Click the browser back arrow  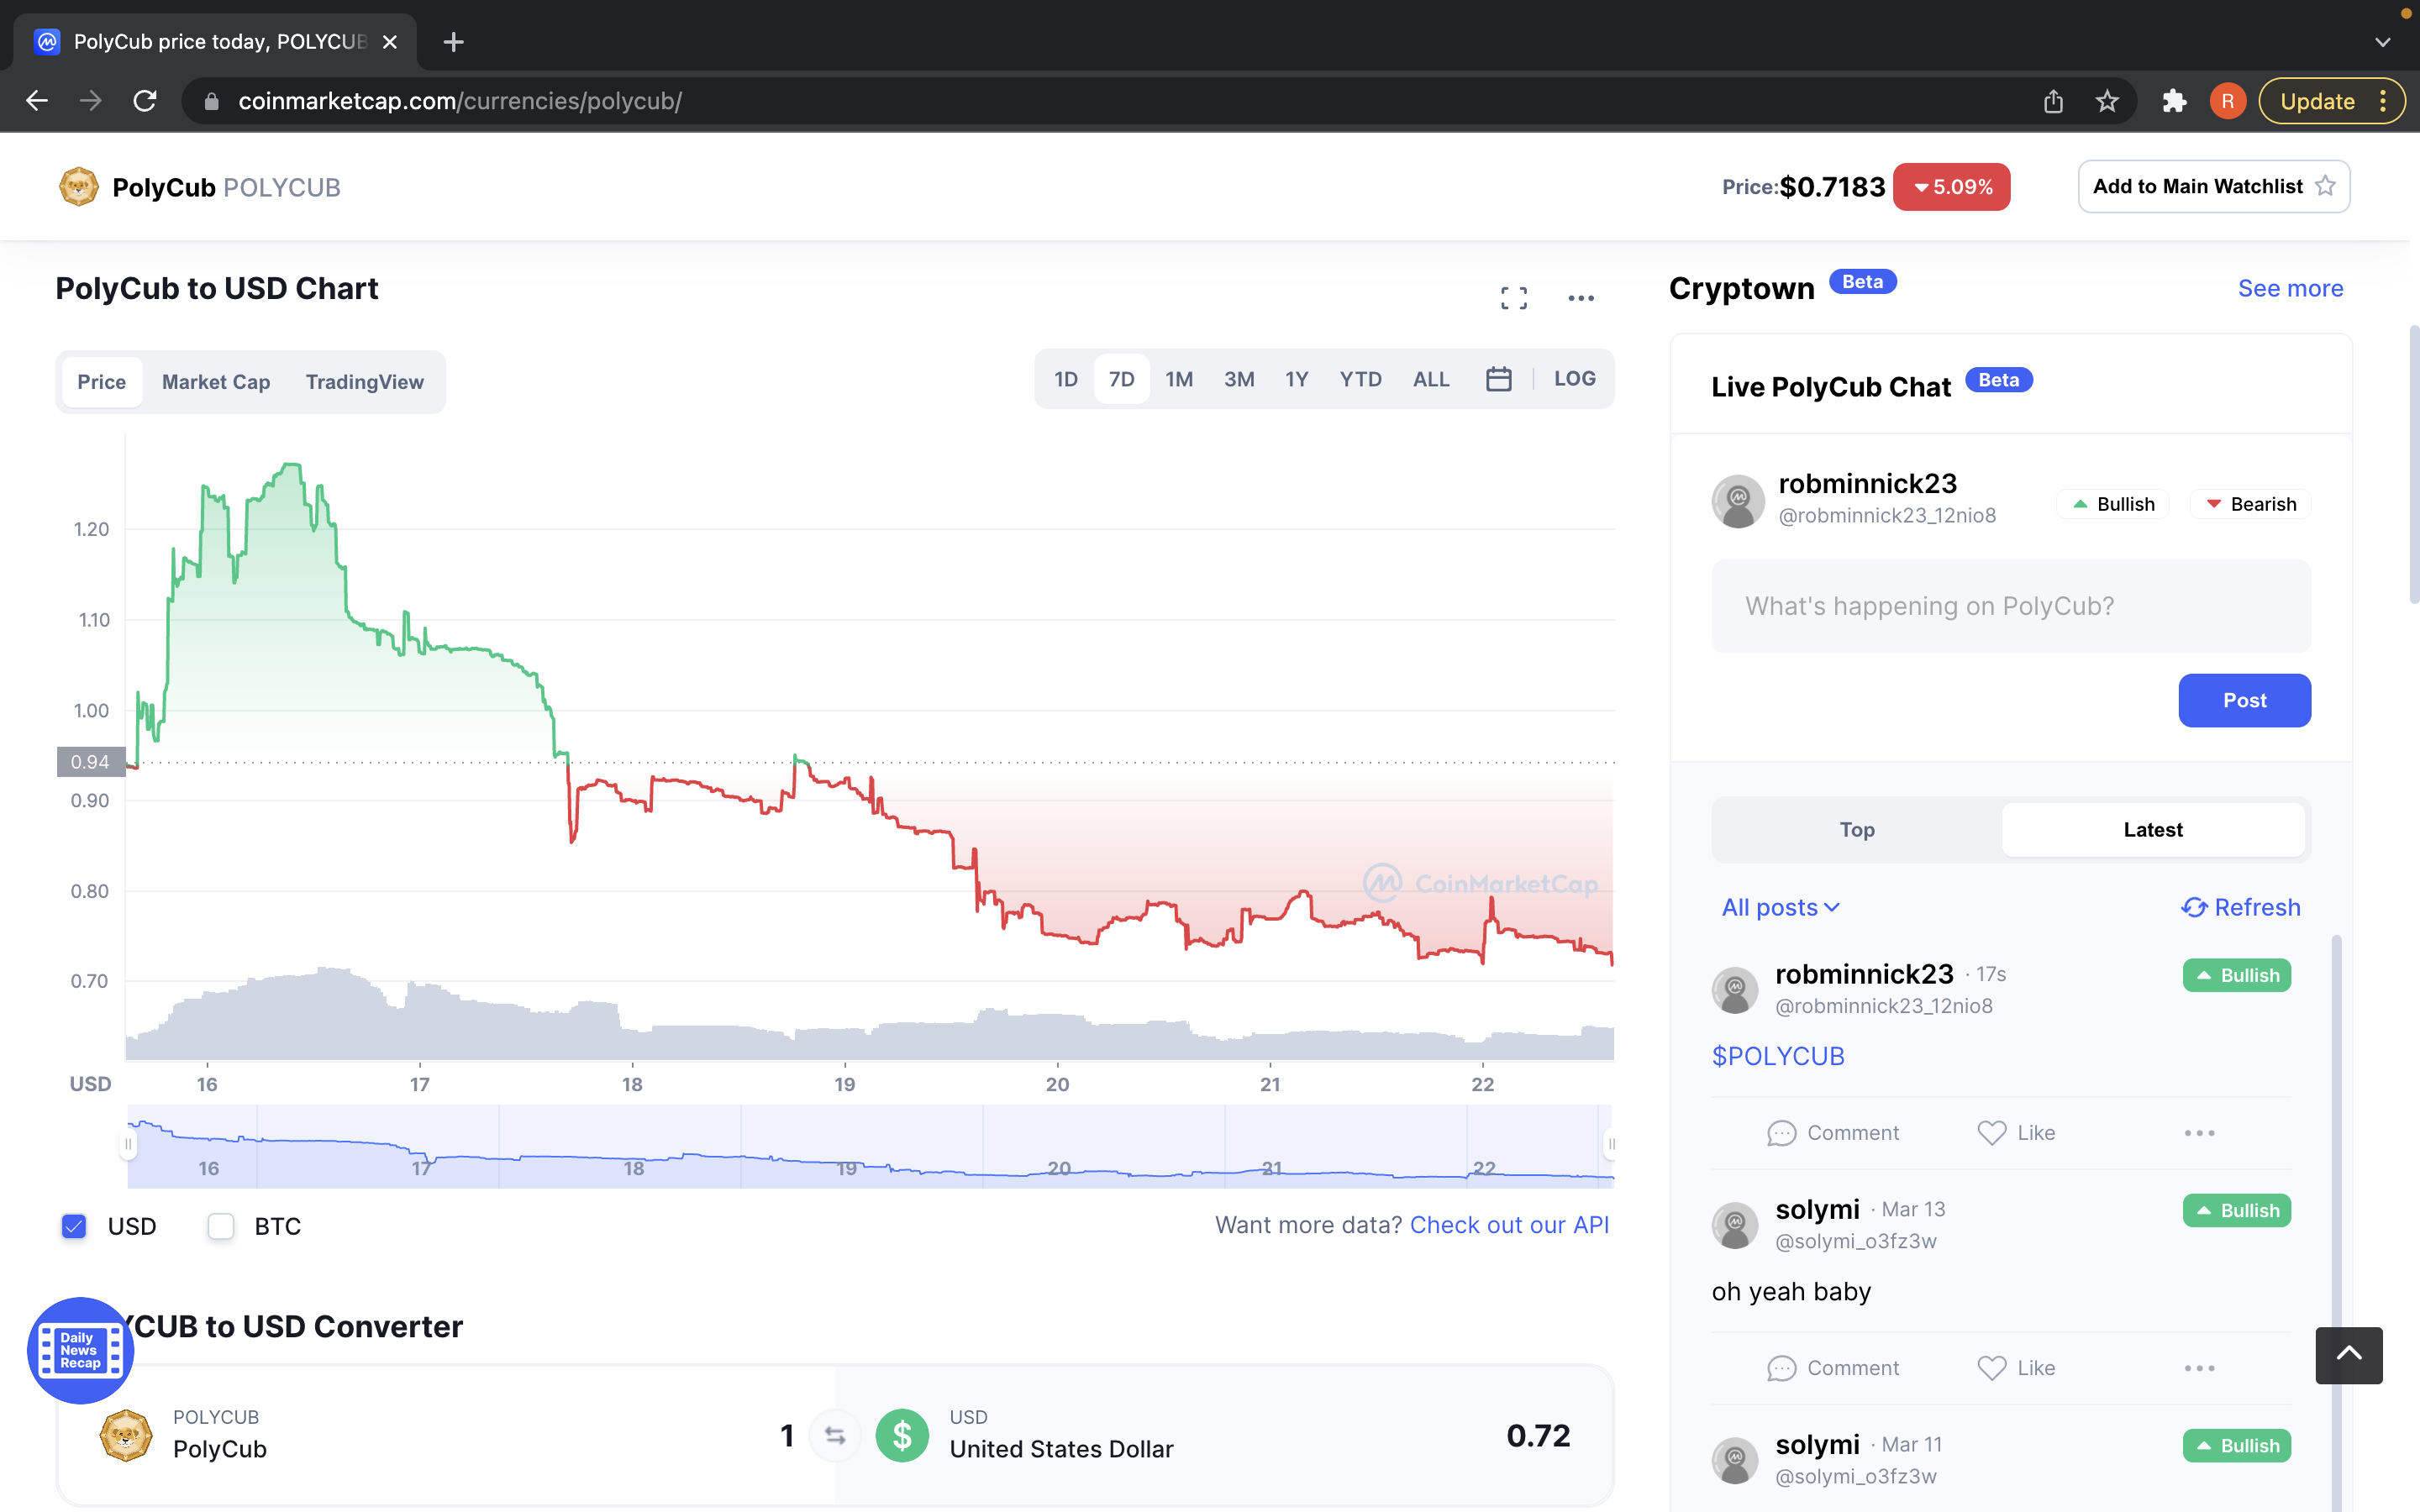point(37,101)
